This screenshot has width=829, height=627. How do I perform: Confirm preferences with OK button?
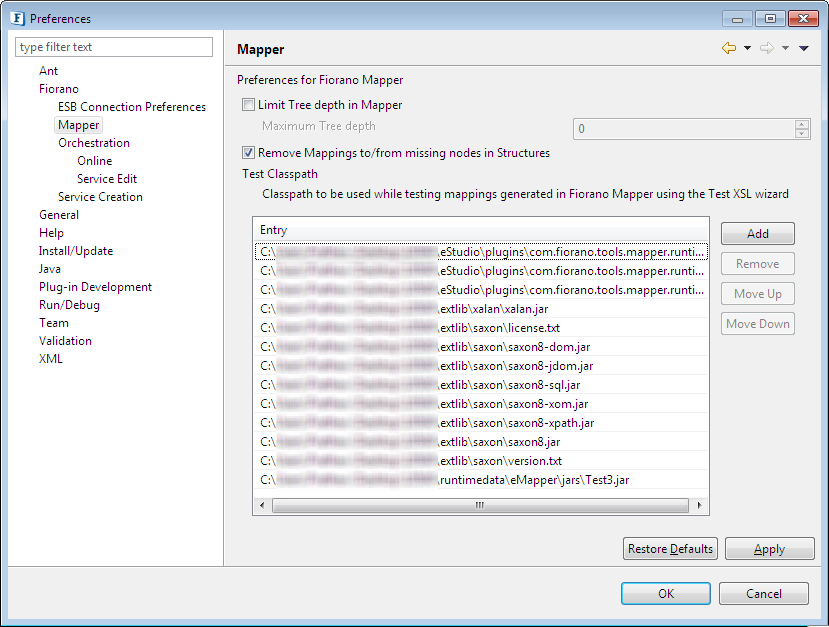tap(665, 594)
